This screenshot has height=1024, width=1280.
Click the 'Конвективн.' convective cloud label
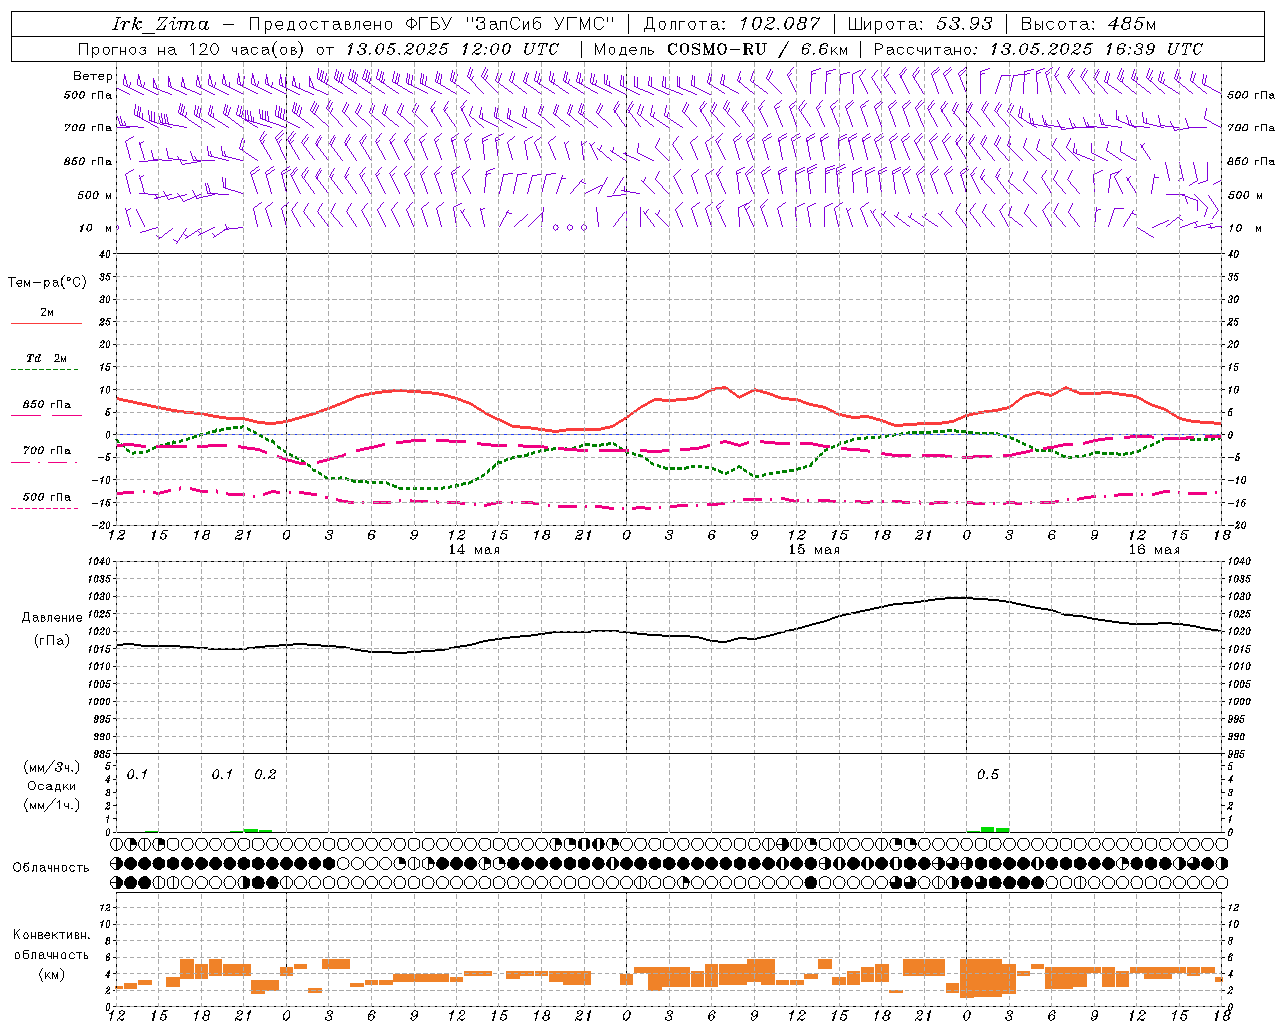(x=51, y=935)
